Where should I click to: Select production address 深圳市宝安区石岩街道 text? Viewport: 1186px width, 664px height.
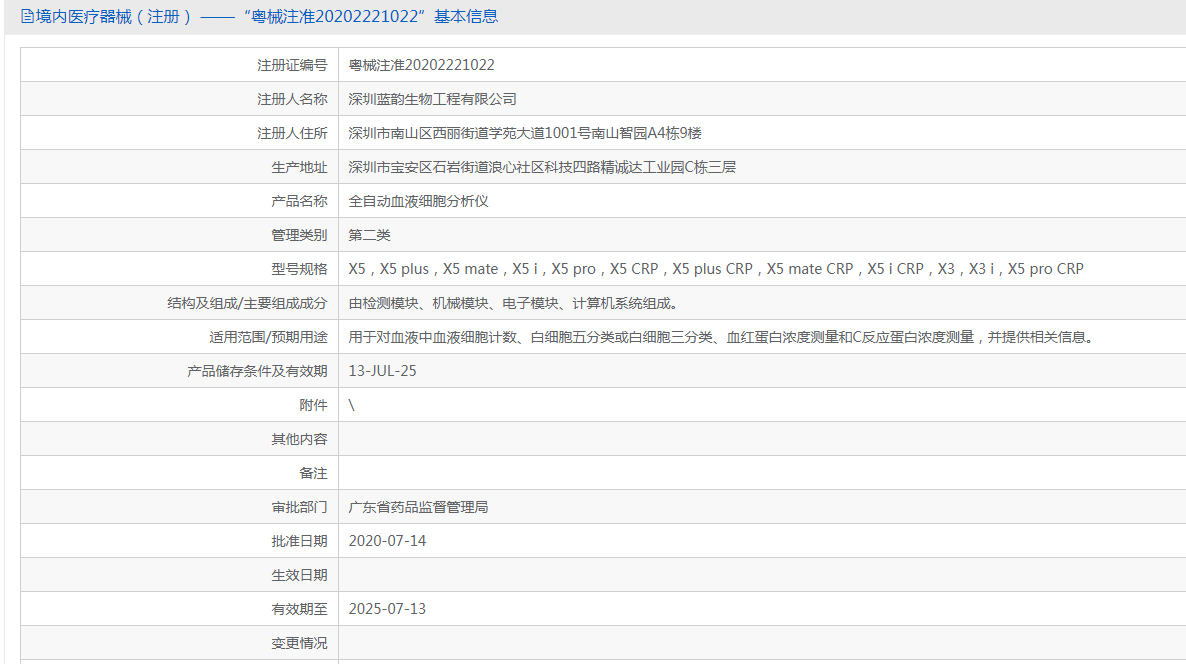[x=418, y=167]
